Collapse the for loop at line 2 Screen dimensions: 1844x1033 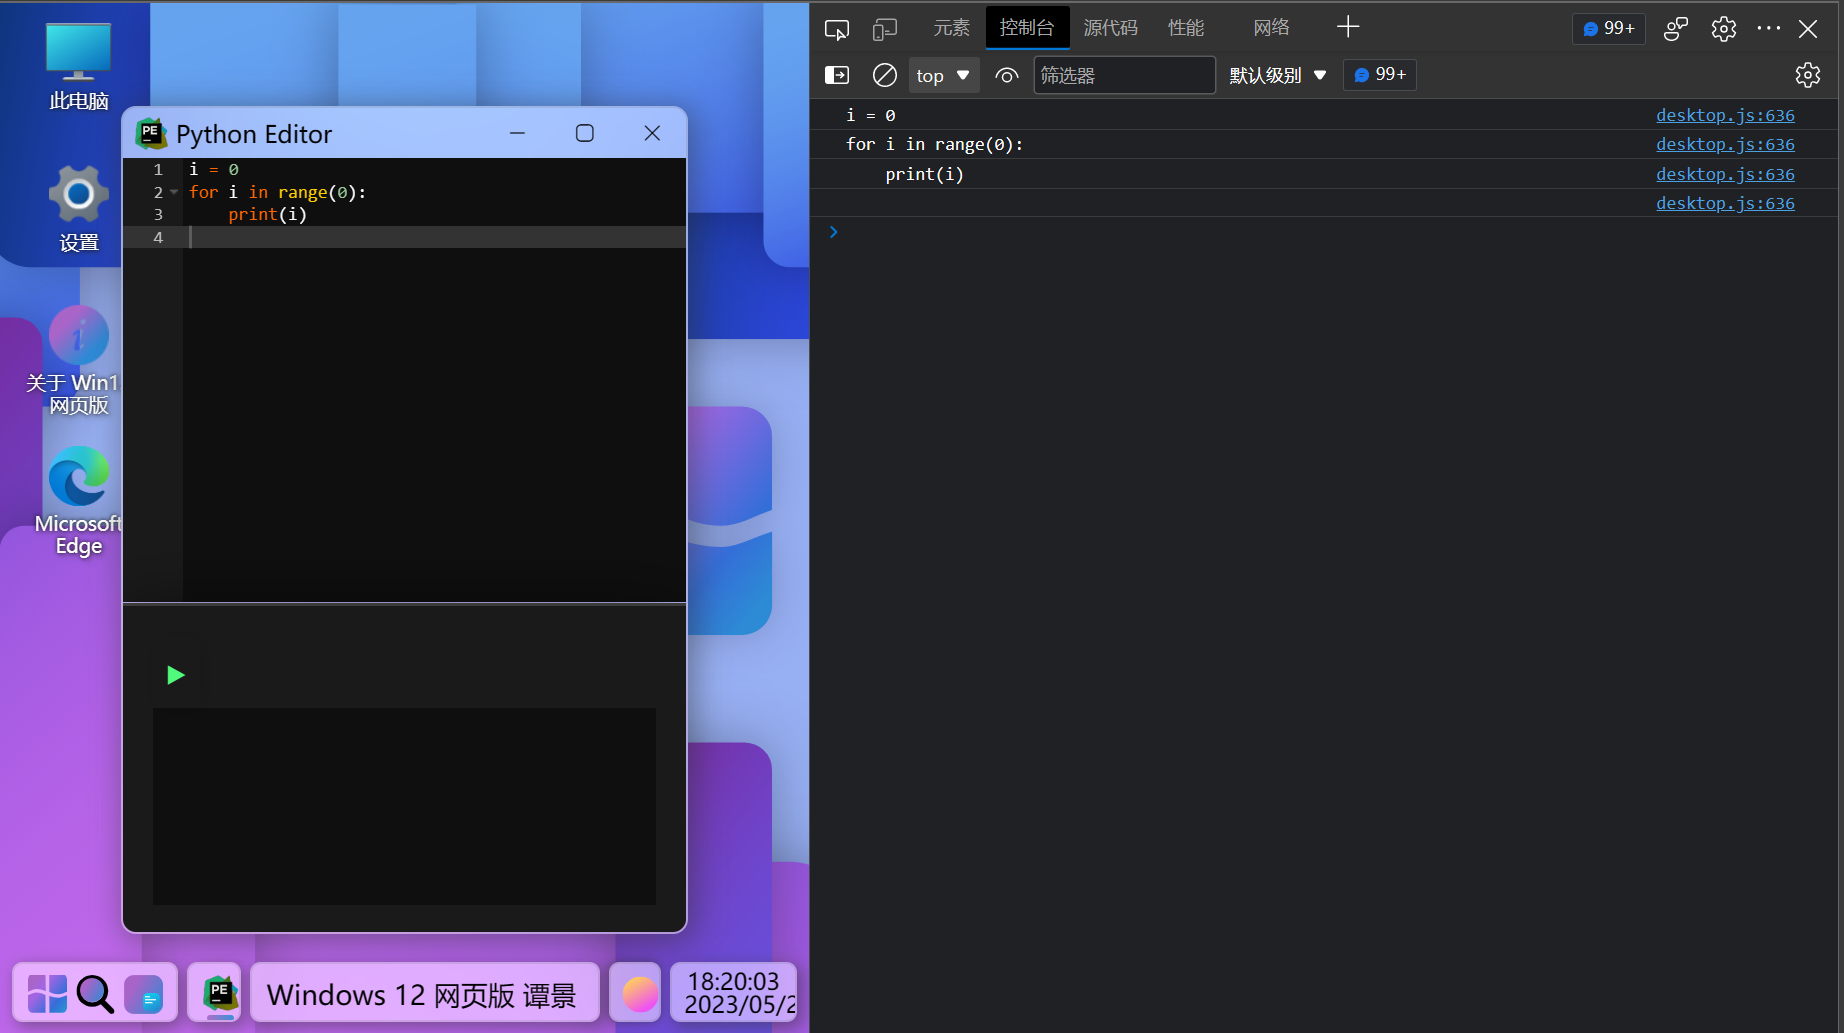pyautogui.click(x=172, y=191)
